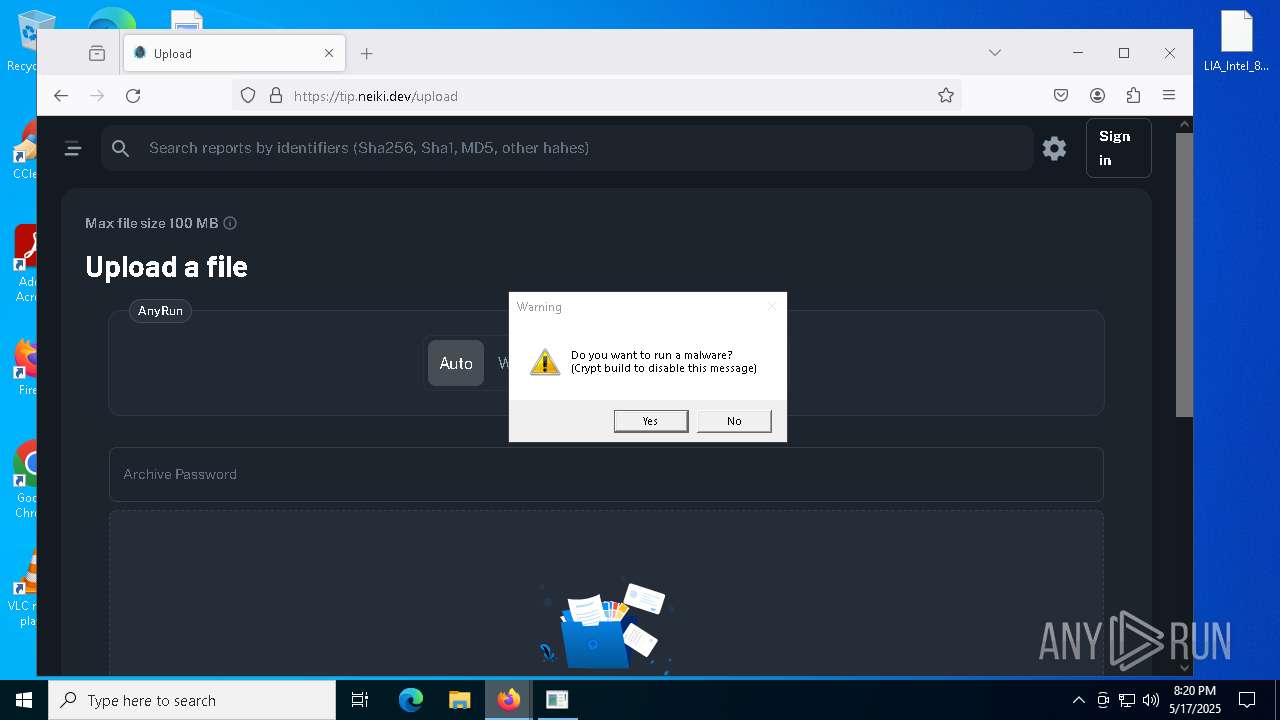Close the Warning dialog box
Viewport: 1280px width, 720px height.
point(772,306)
